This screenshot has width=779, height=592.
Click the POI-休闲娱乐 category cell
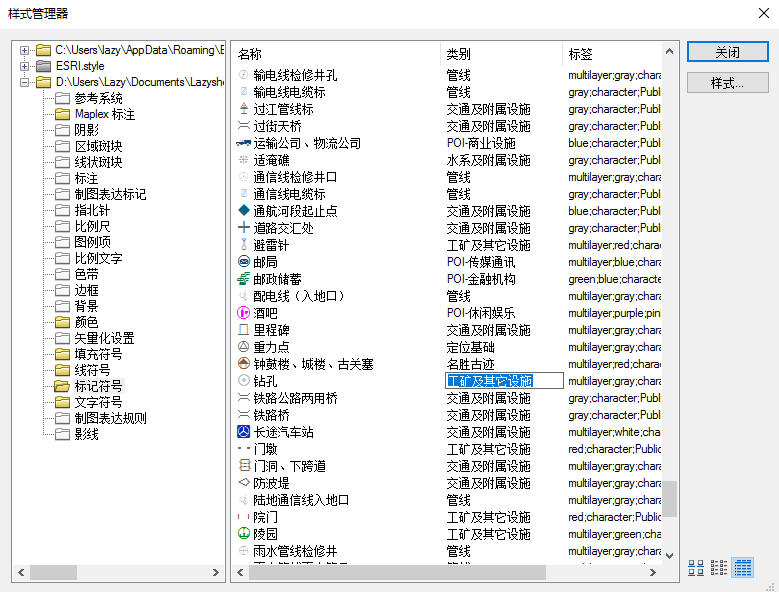[481, 313]
